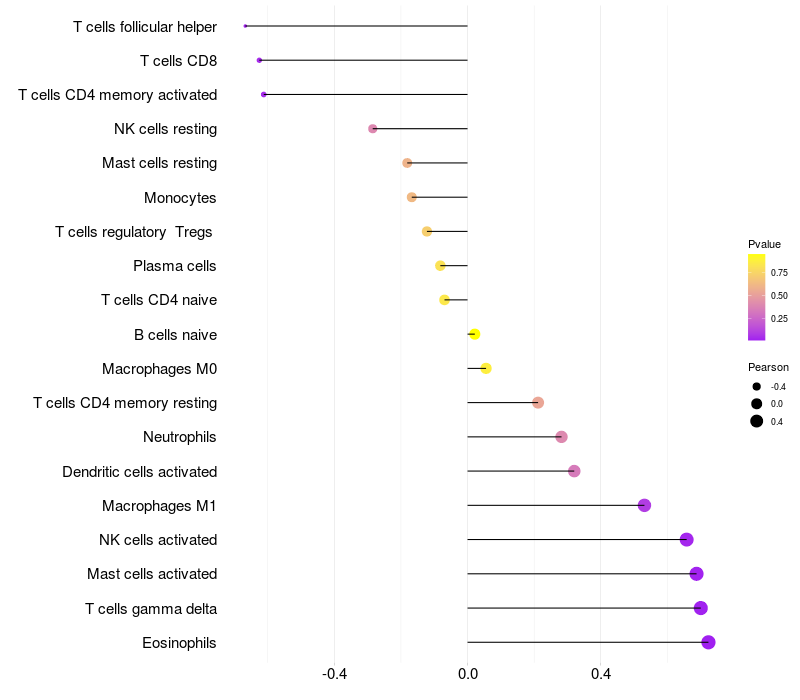800x700 pixels.
Task: Click the Macrophages M1 purple marker
Action: (644, 506)
